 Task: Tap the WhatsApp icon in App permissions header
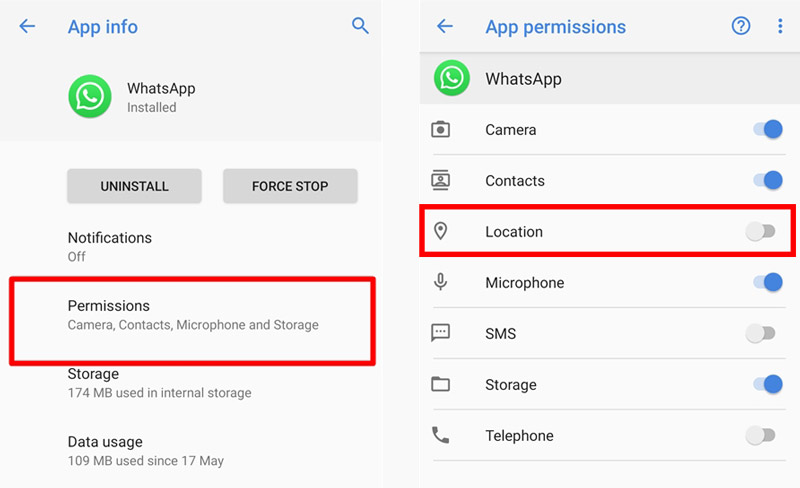[x=452, y=78]
